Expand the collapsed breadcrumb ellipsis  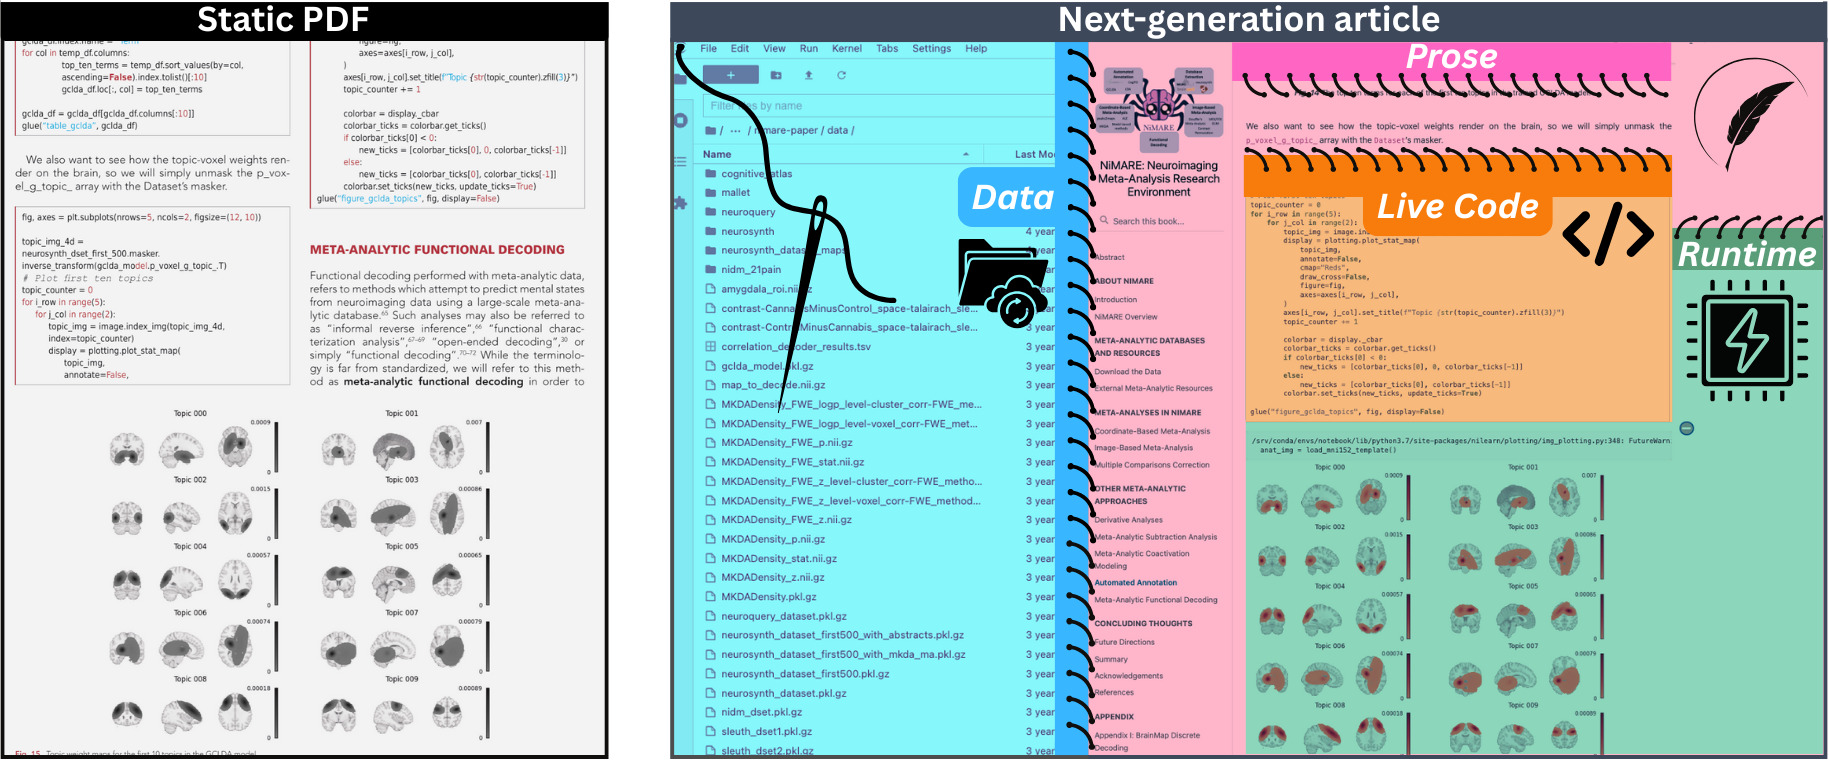pos(736,131)
